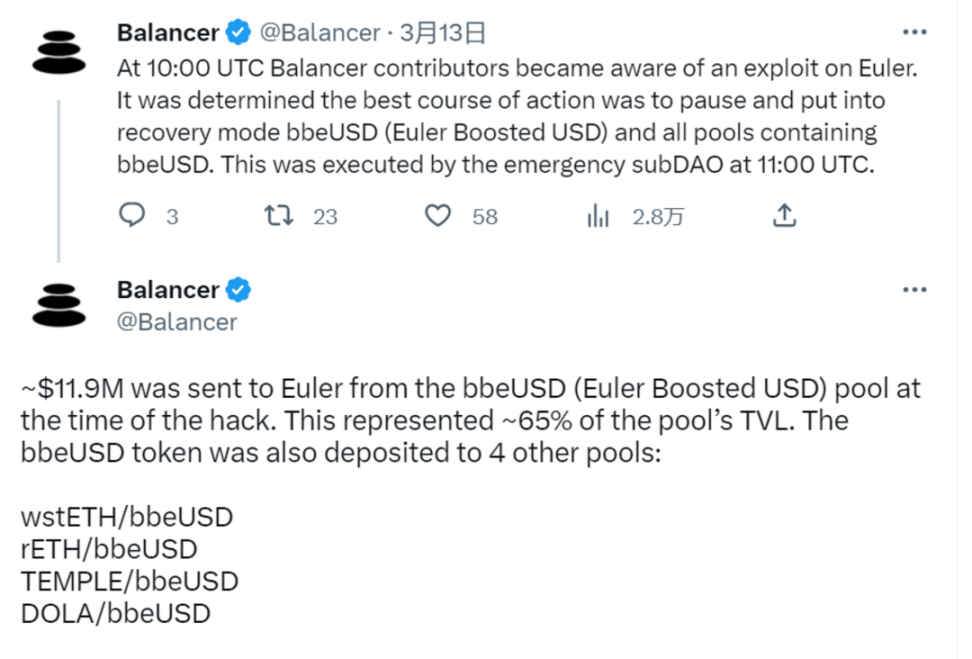Click verified badge in the first tweet header
This screenshot has height=659, width=972.
[237, 33]
